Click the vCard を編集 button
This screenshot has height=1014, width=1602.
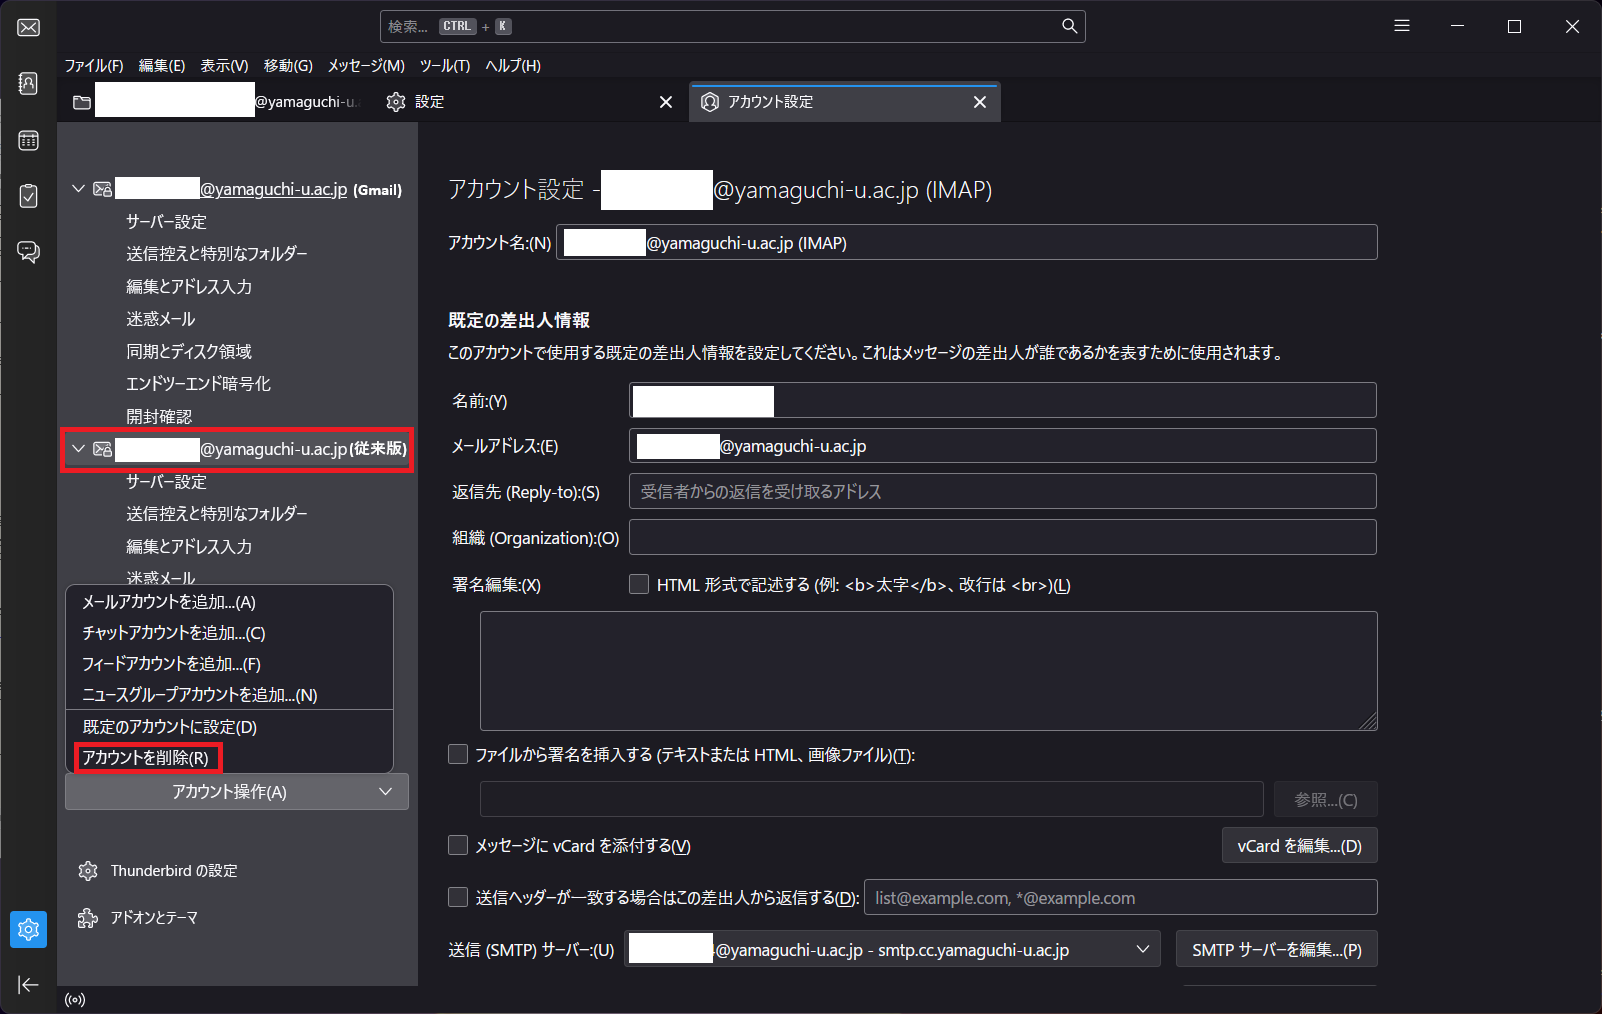1299,846
